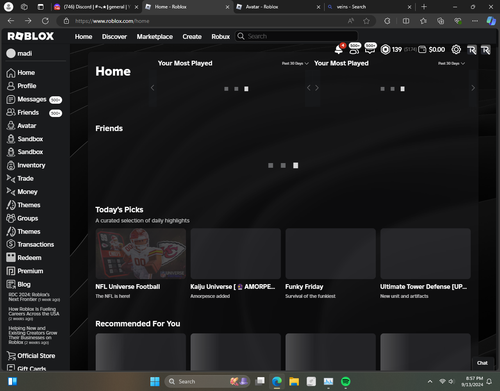Open blog post RDC 2024 Roblox's Next Frontier

34,297
